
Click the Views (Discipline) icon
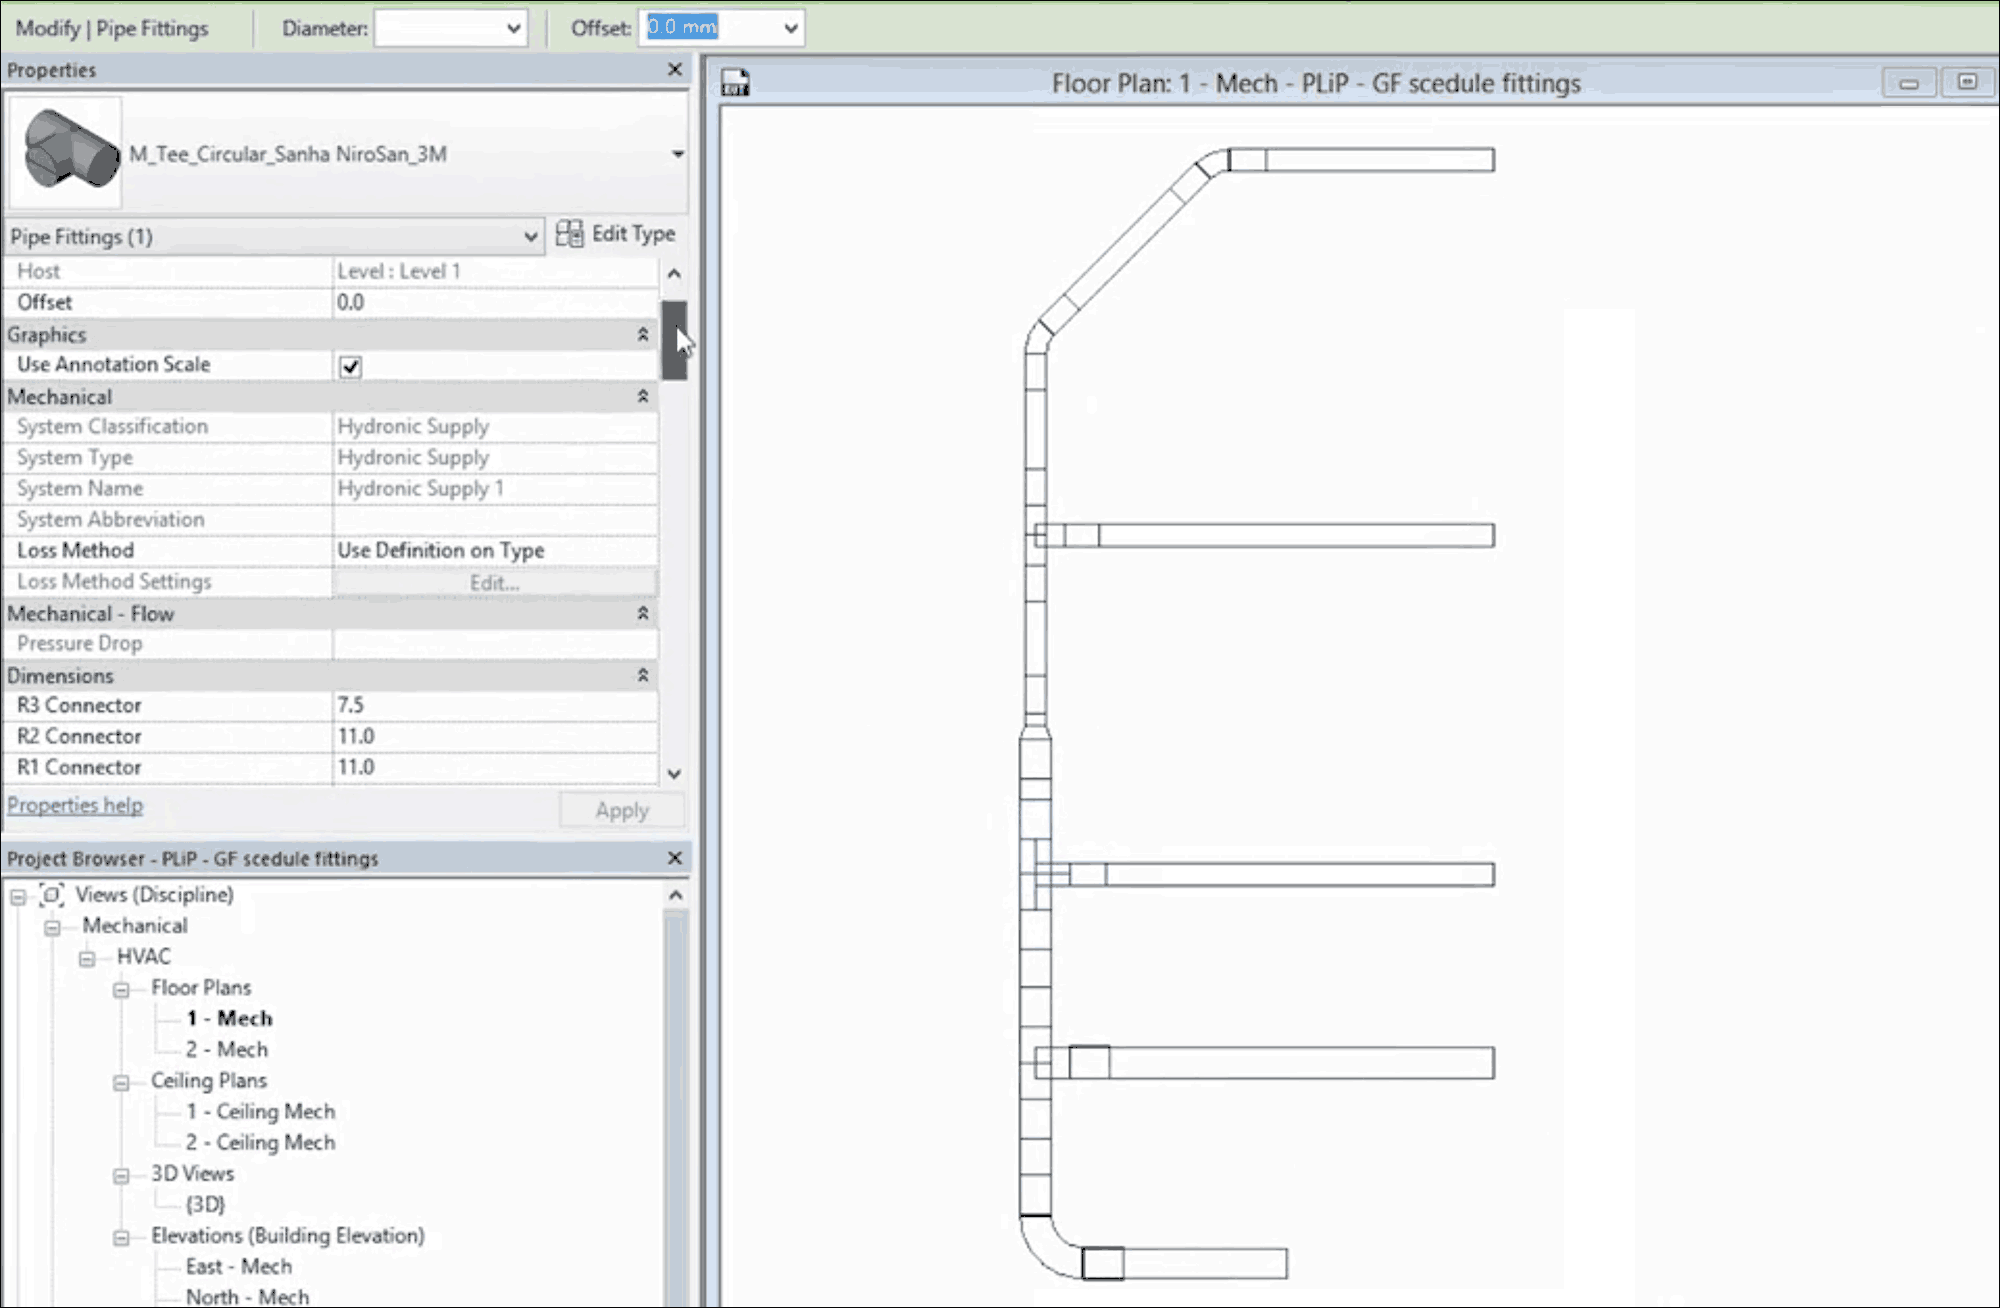coord(52,894)
